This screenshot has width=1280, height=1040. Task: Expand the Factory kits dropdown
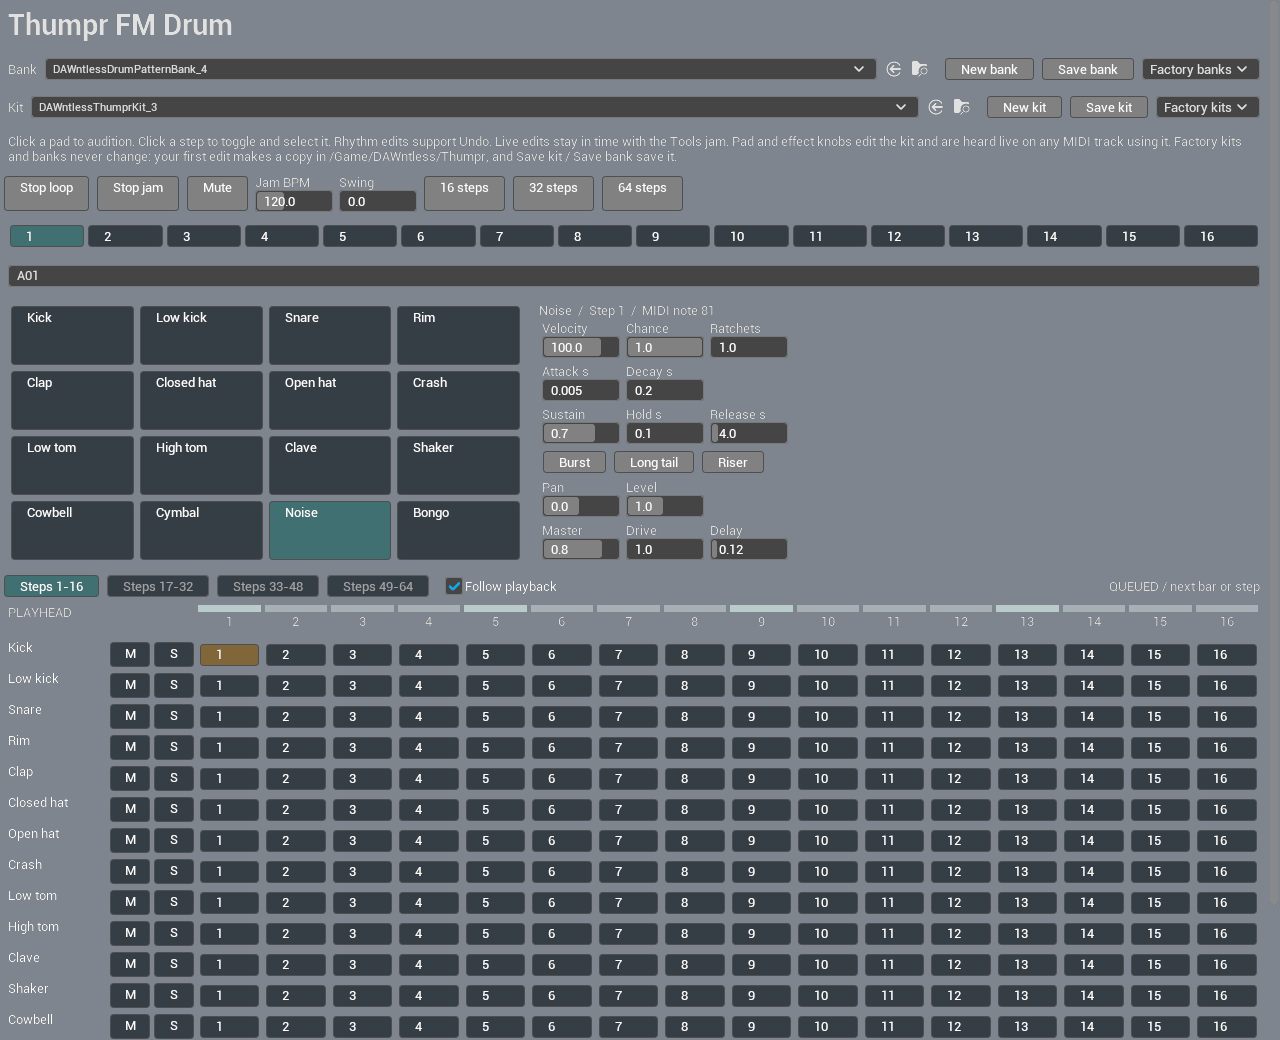pos(1207,107)
